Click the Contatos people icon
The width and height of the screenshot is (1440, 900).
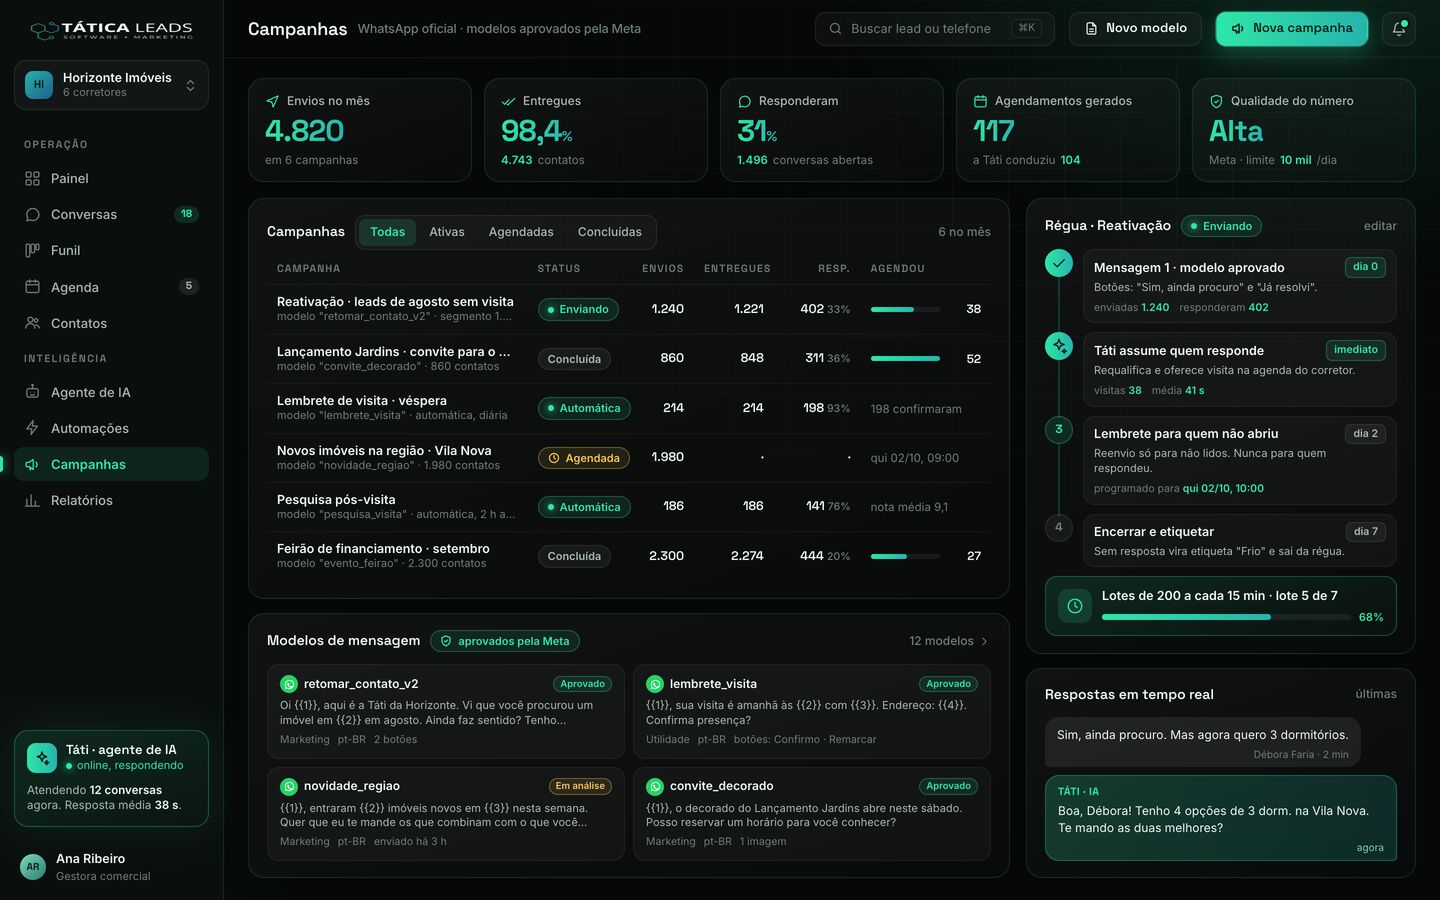pyautogui.click(x=32, y=323)
